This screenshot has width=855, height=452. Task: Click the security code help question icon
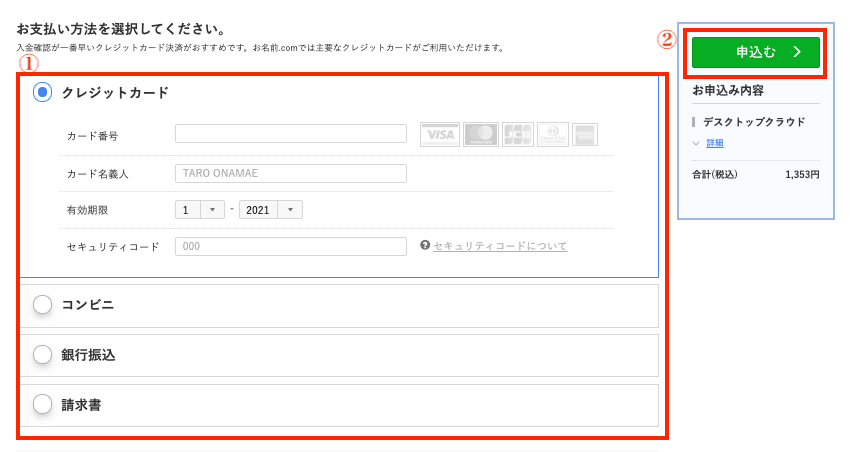(425, 245)
